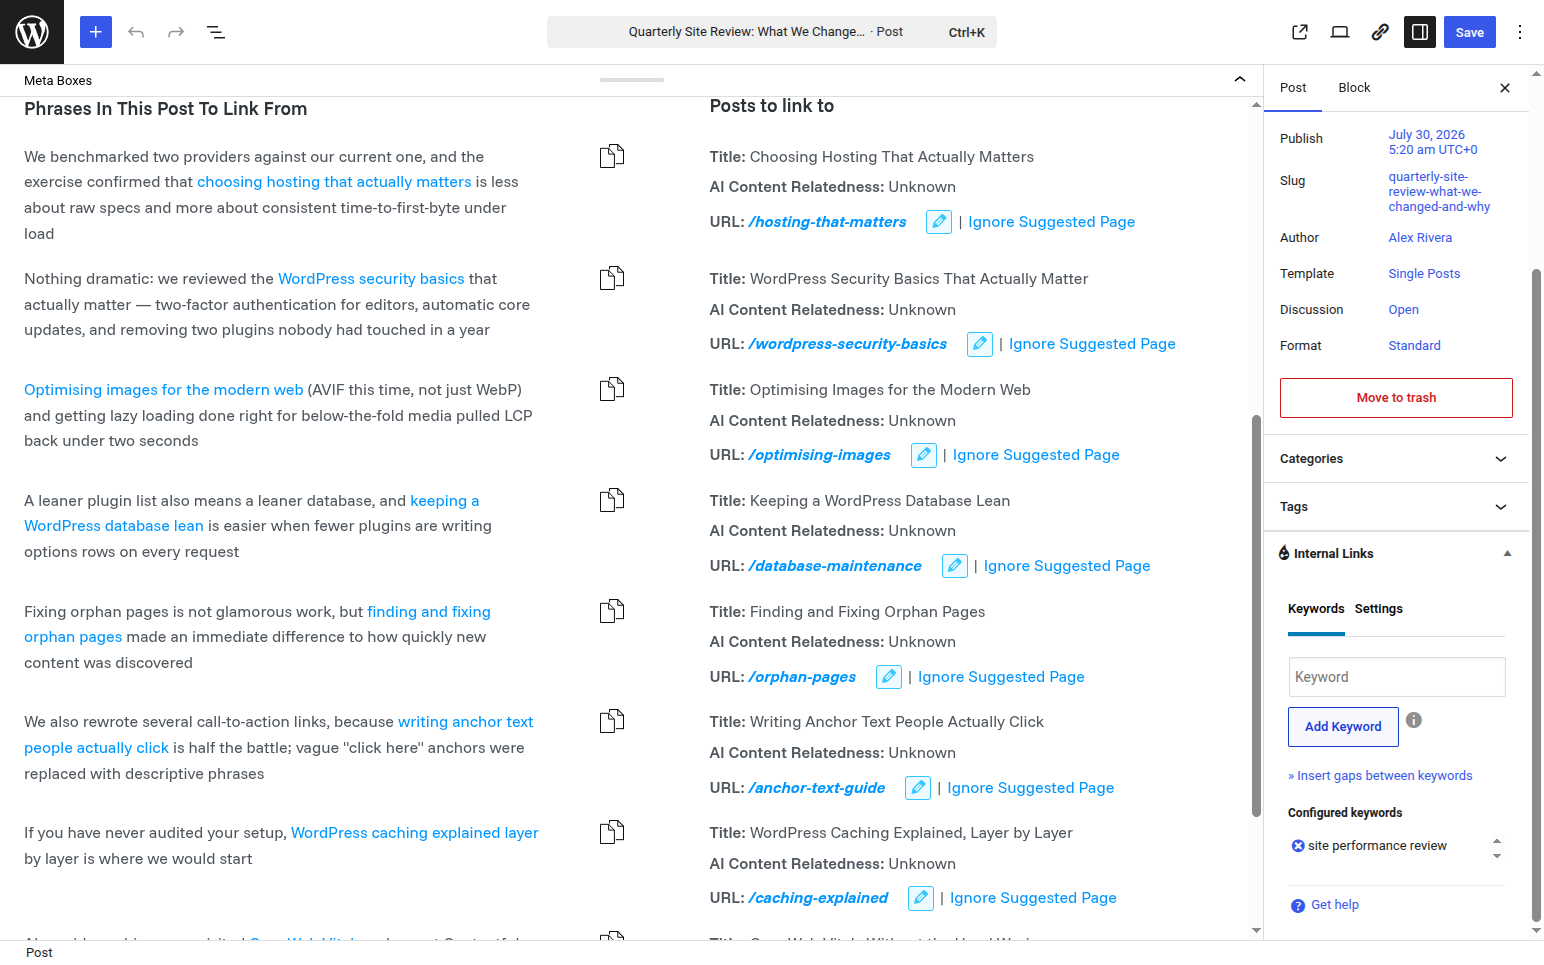Click the Add Keyword button

1343,727
